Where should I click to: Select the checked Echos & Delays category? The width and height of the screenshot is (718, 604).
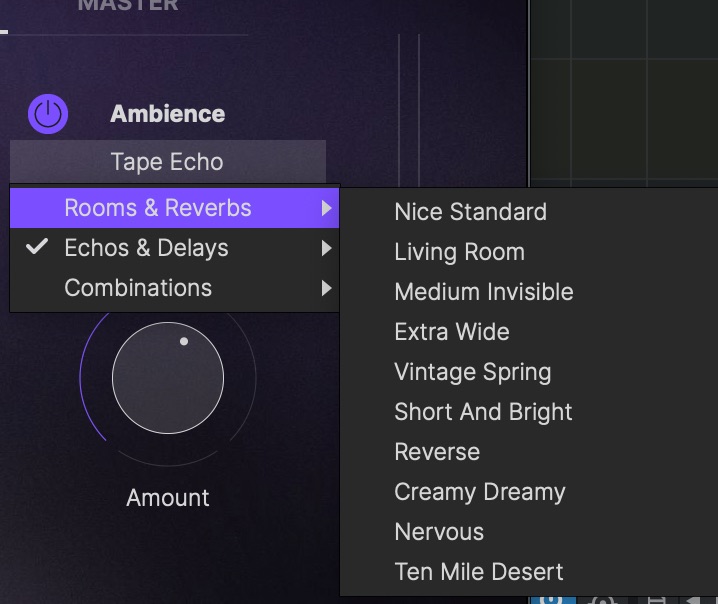tap(146, 248)
